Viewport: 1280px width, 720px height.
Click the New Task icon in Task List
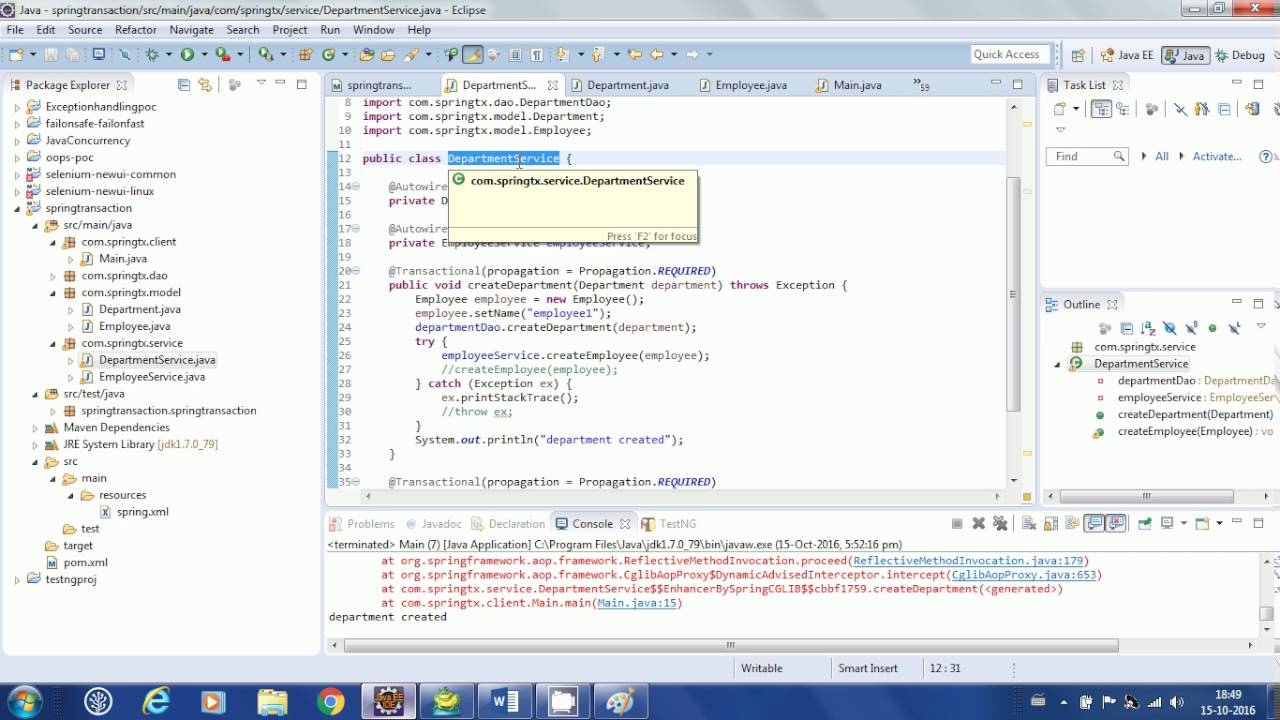(x=1060, y=109)
